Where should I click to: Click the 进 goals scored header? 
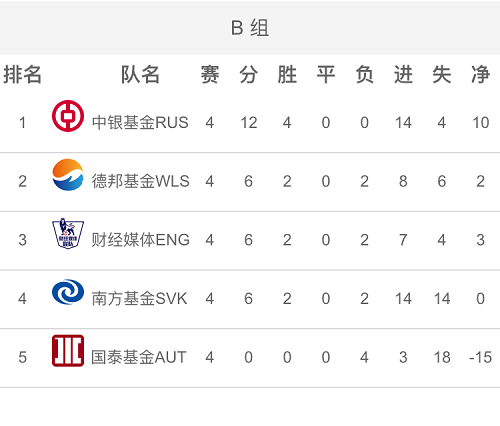(x=403, y=74)
